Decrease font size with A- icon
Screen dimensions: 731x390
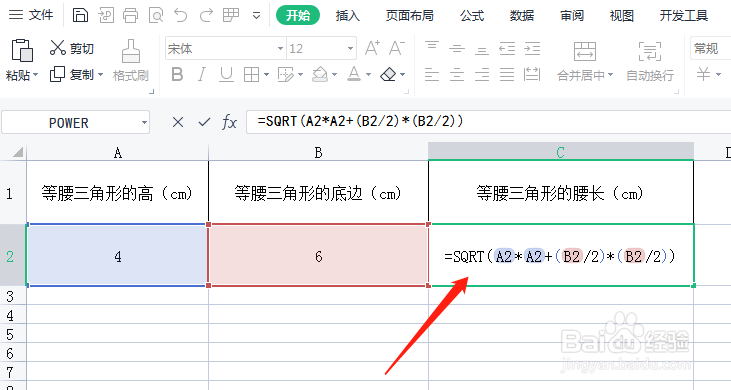(397, 48)
